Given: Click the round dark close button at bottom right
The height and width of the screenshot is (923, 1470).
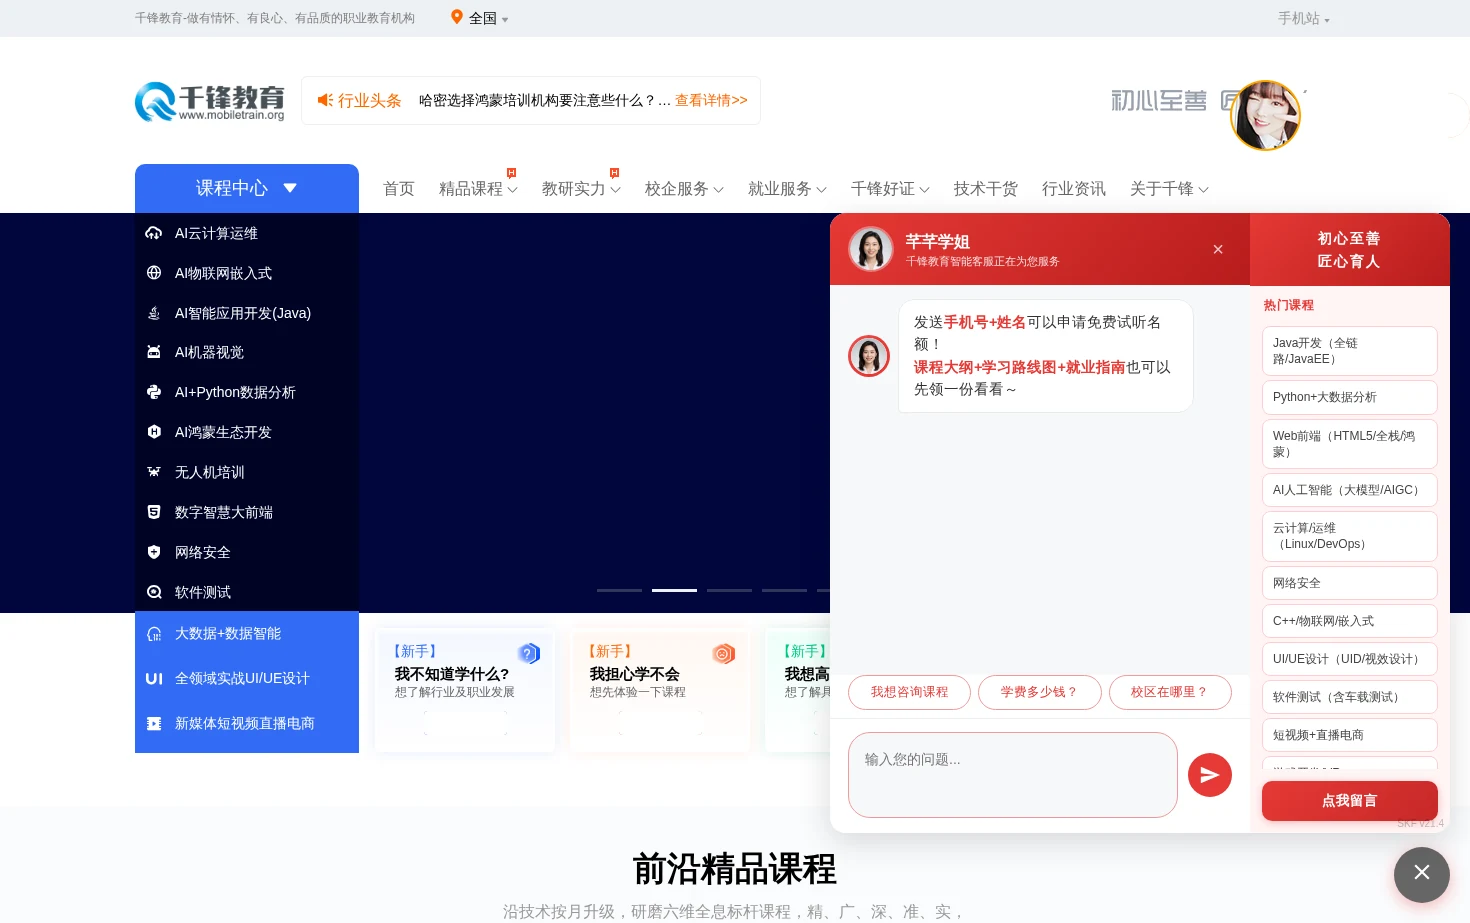Looking at the screenshot, I should pyautogui.click(x=1422, y=875).
